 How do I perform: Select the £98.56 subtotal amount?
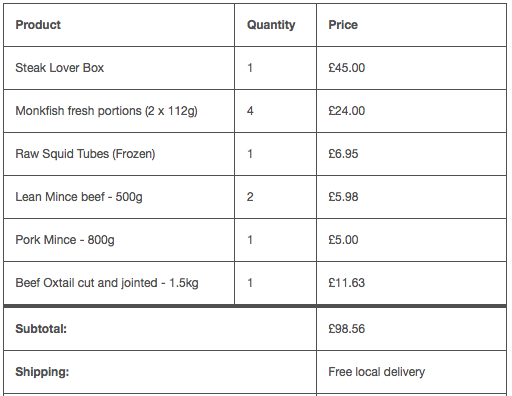[x=347, y=329]
